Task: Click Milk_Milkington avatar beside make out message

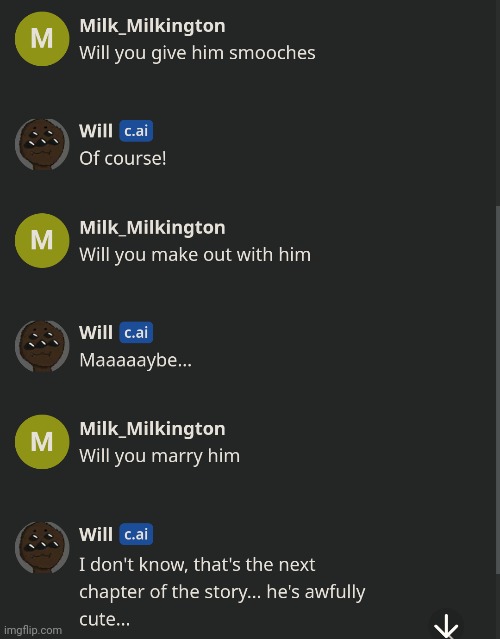Action: (42, 240)
